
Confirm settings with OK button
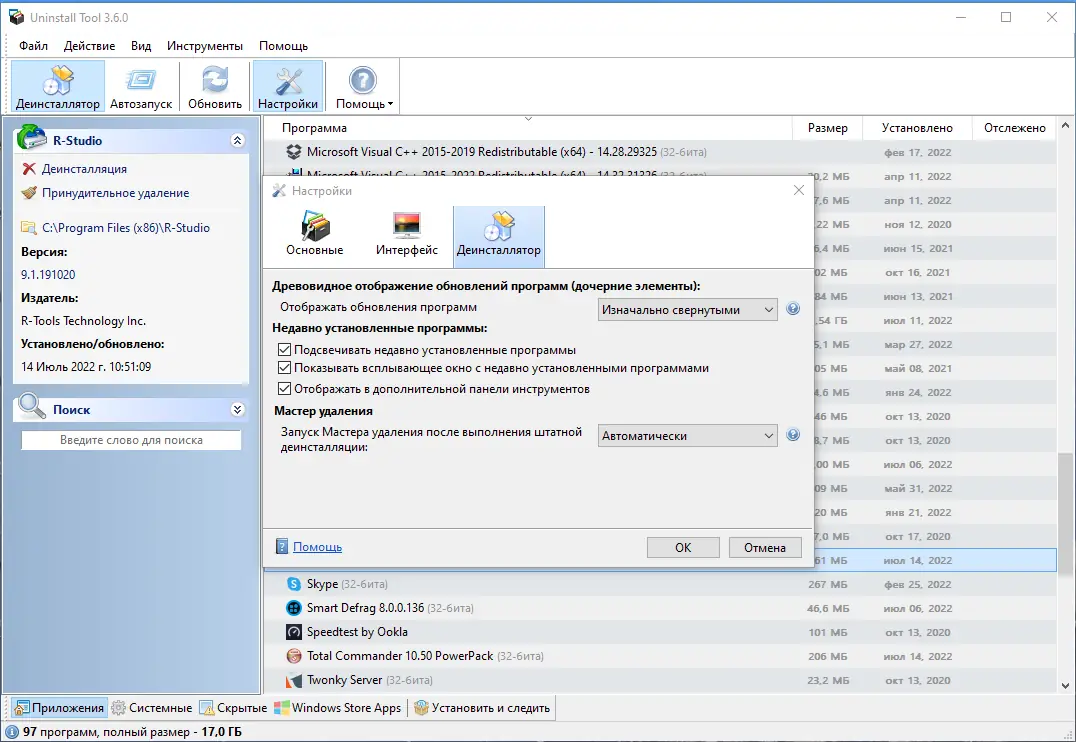683,547
